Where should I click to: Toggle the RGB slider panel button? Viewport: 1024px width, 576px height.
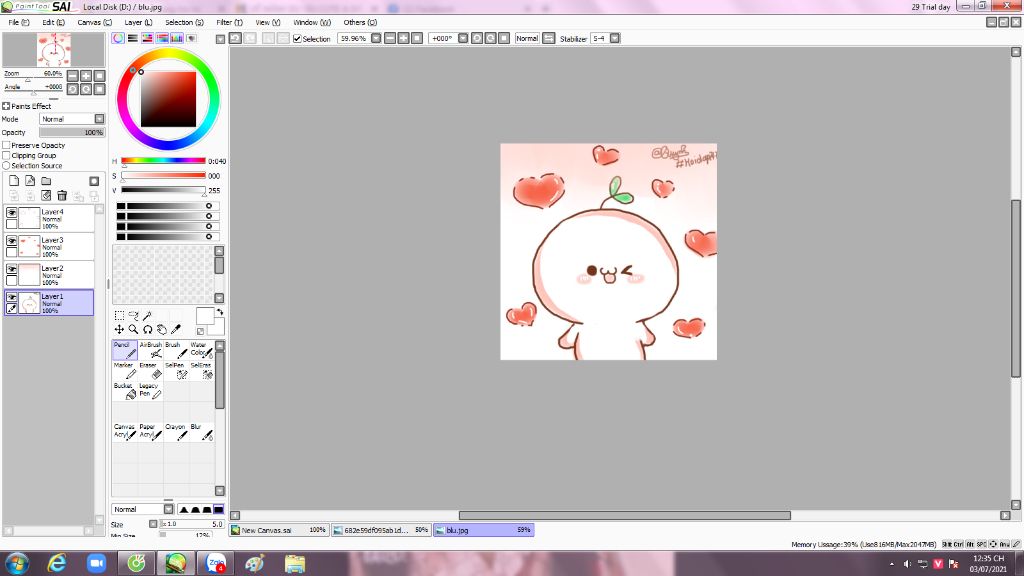(133, 39)
